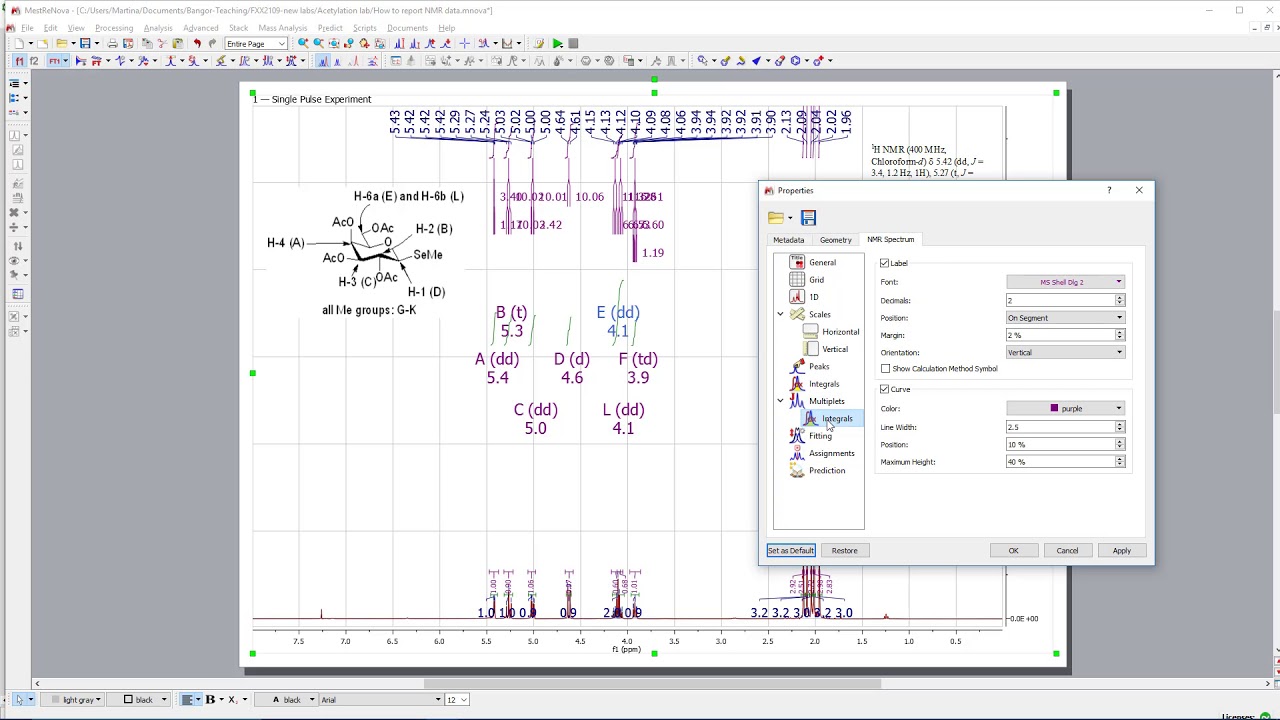Uncheck the Curve checkbox
This screenshot has height=720, width=1280.
[885, 389]
